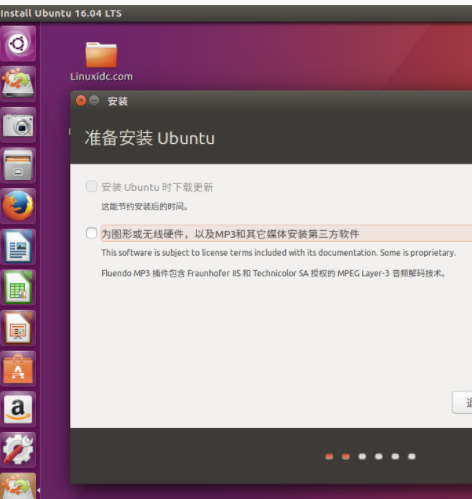Close the installer dialog window

point(81,100)
